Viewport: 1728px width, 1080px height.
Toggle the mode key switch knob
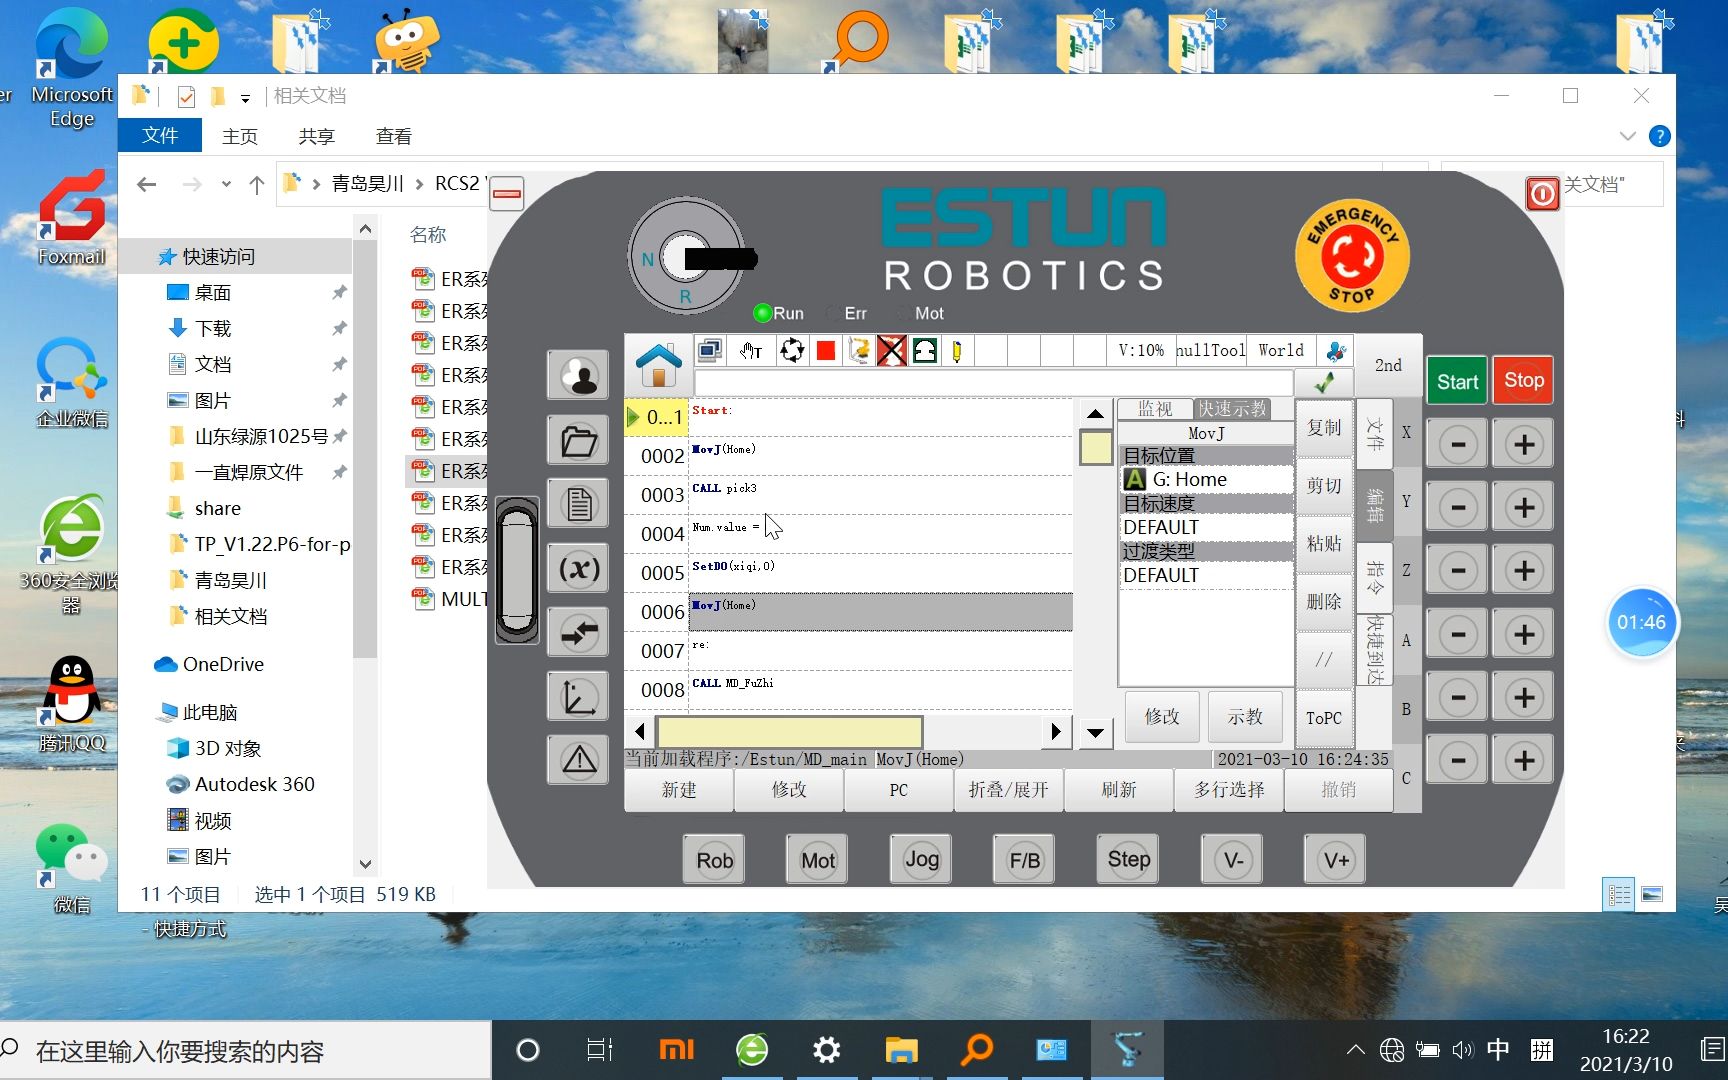click(686, 257)
